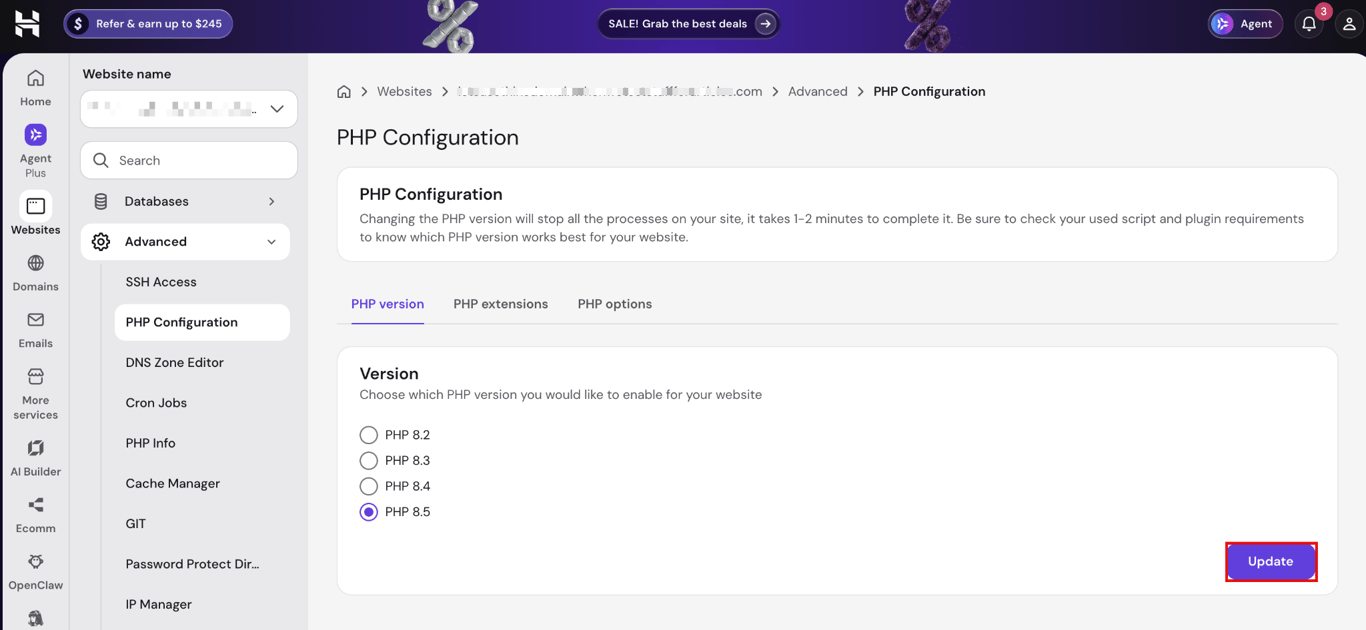The image size is (1366, 630).
Task: Click the dollar icon in refer banner
Action: tap(78, 24)
